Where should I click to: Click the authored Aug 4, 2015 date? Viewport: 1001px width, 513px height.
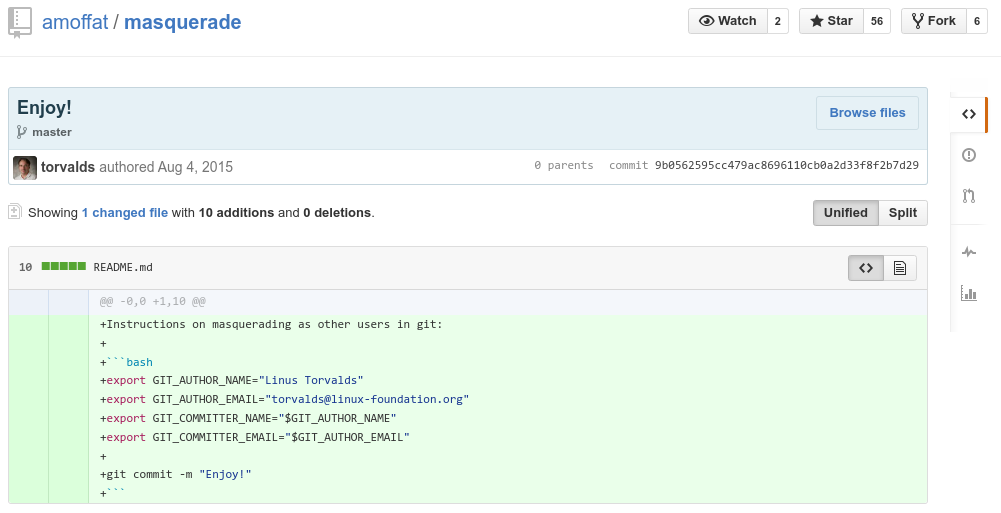(x=166, y=167)
